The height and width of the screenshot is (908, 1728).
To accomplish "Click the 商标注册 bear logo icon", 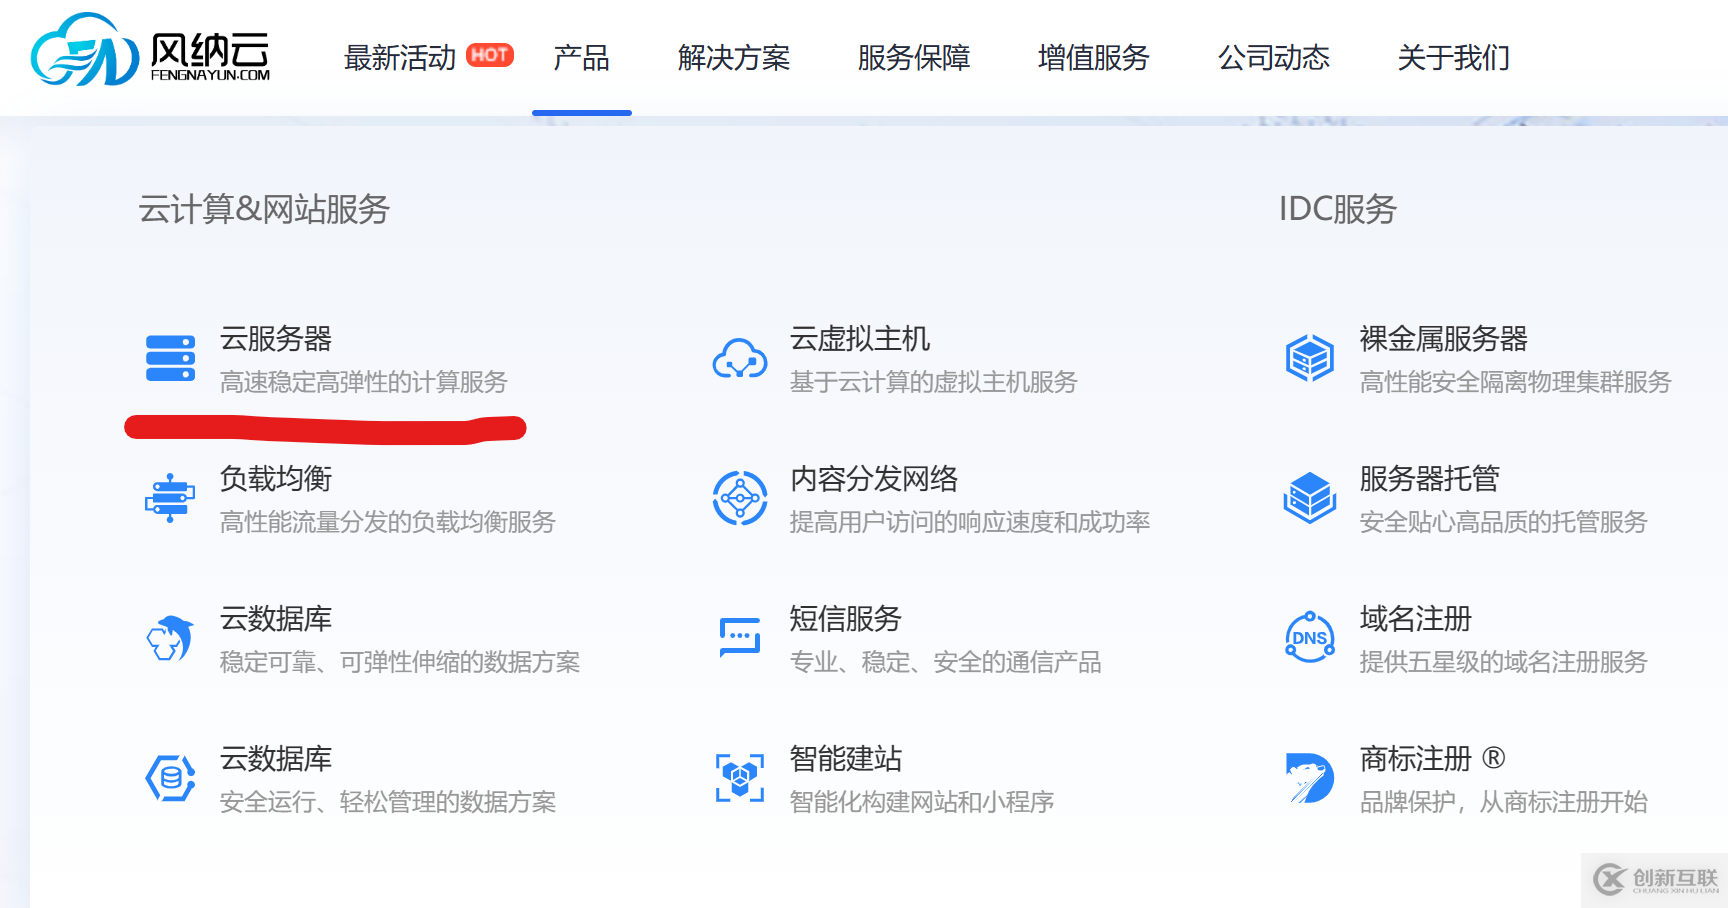I will pos(1309,778).
